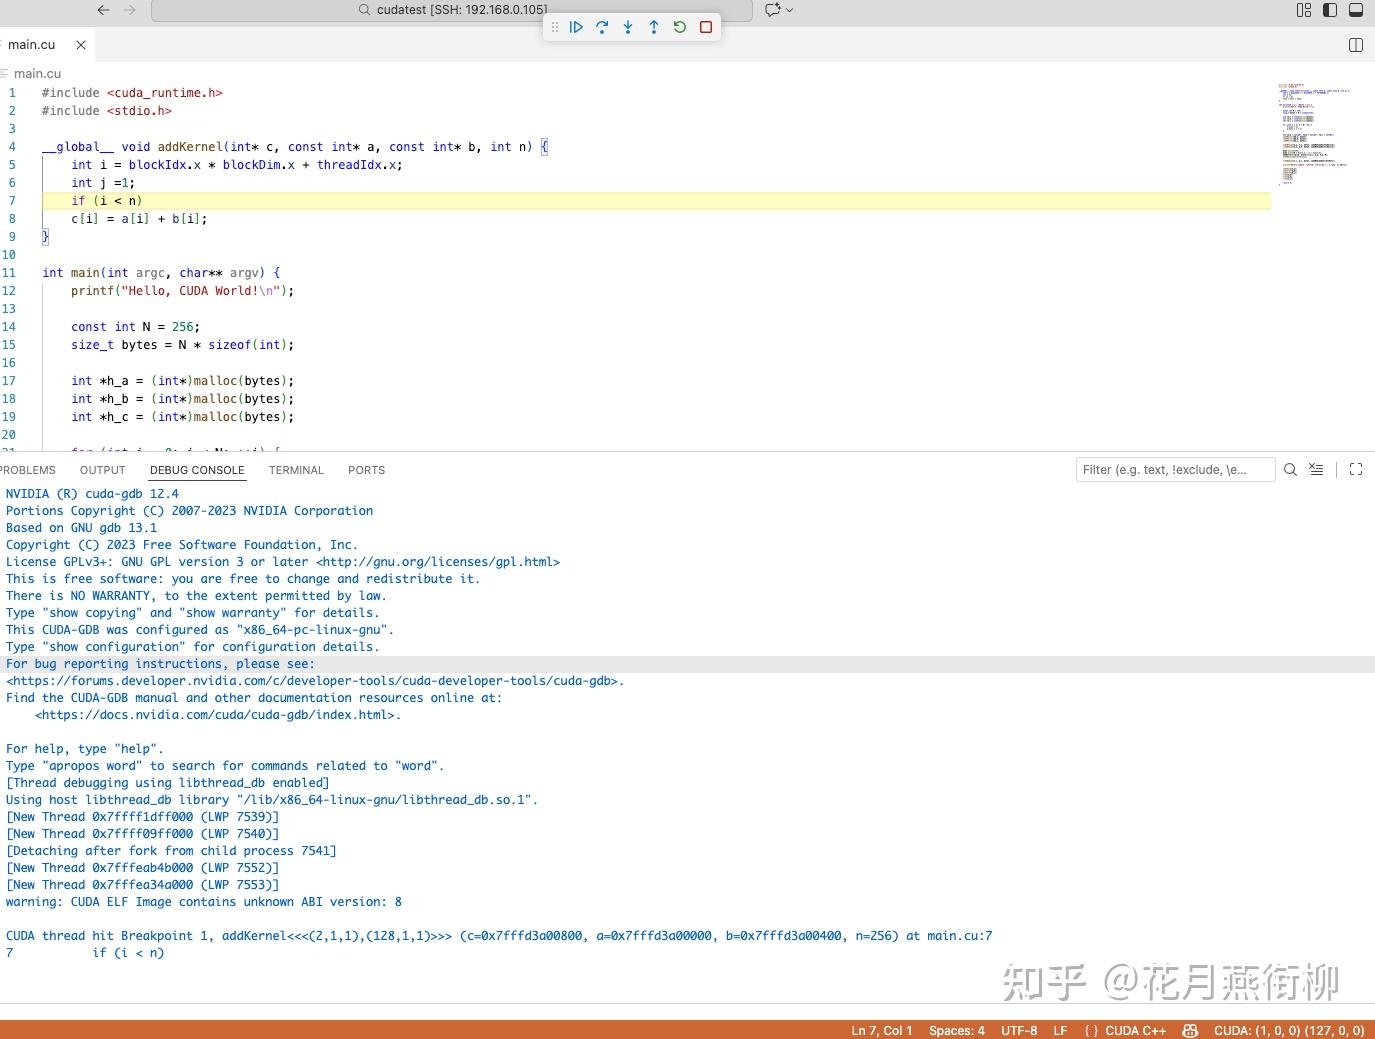Switch to the PROBLEMS panel tab

click(x=27, y=470)
